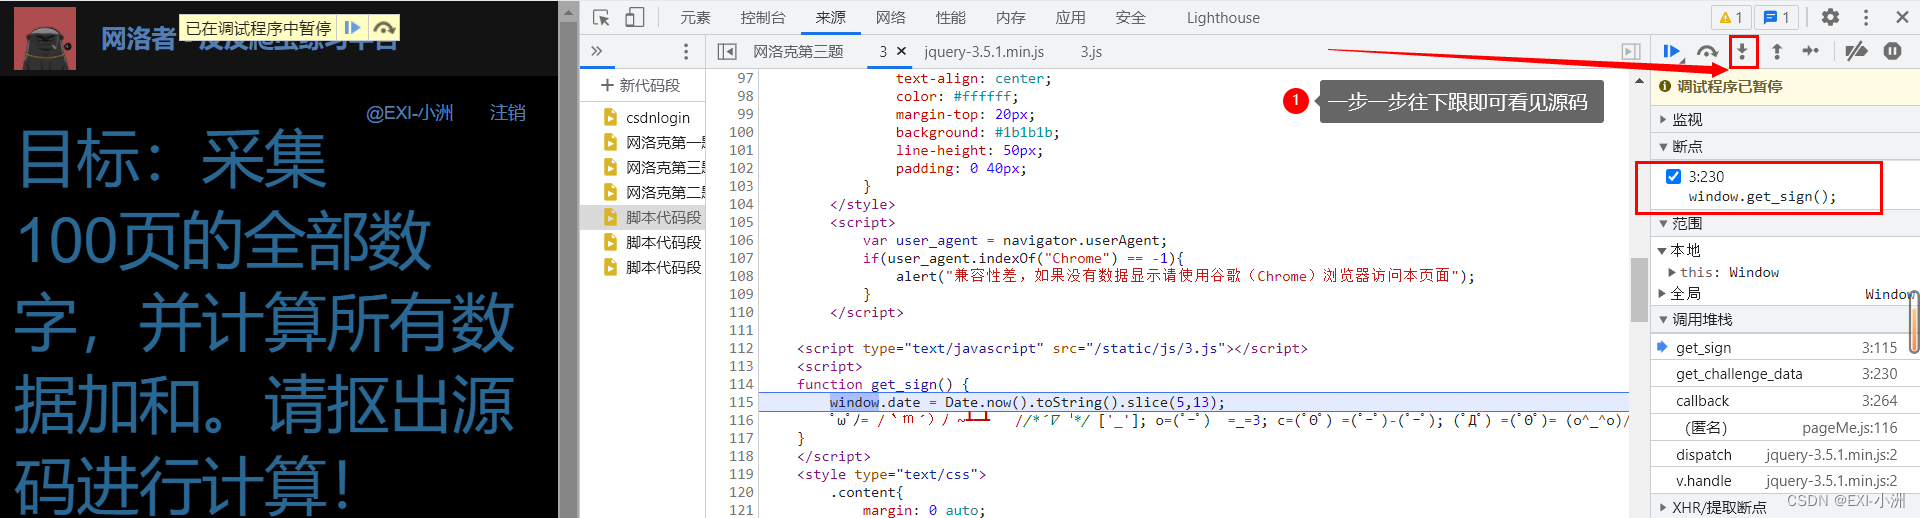Click the window.get_sign(); breakpoint entry

click(1762, 197)
